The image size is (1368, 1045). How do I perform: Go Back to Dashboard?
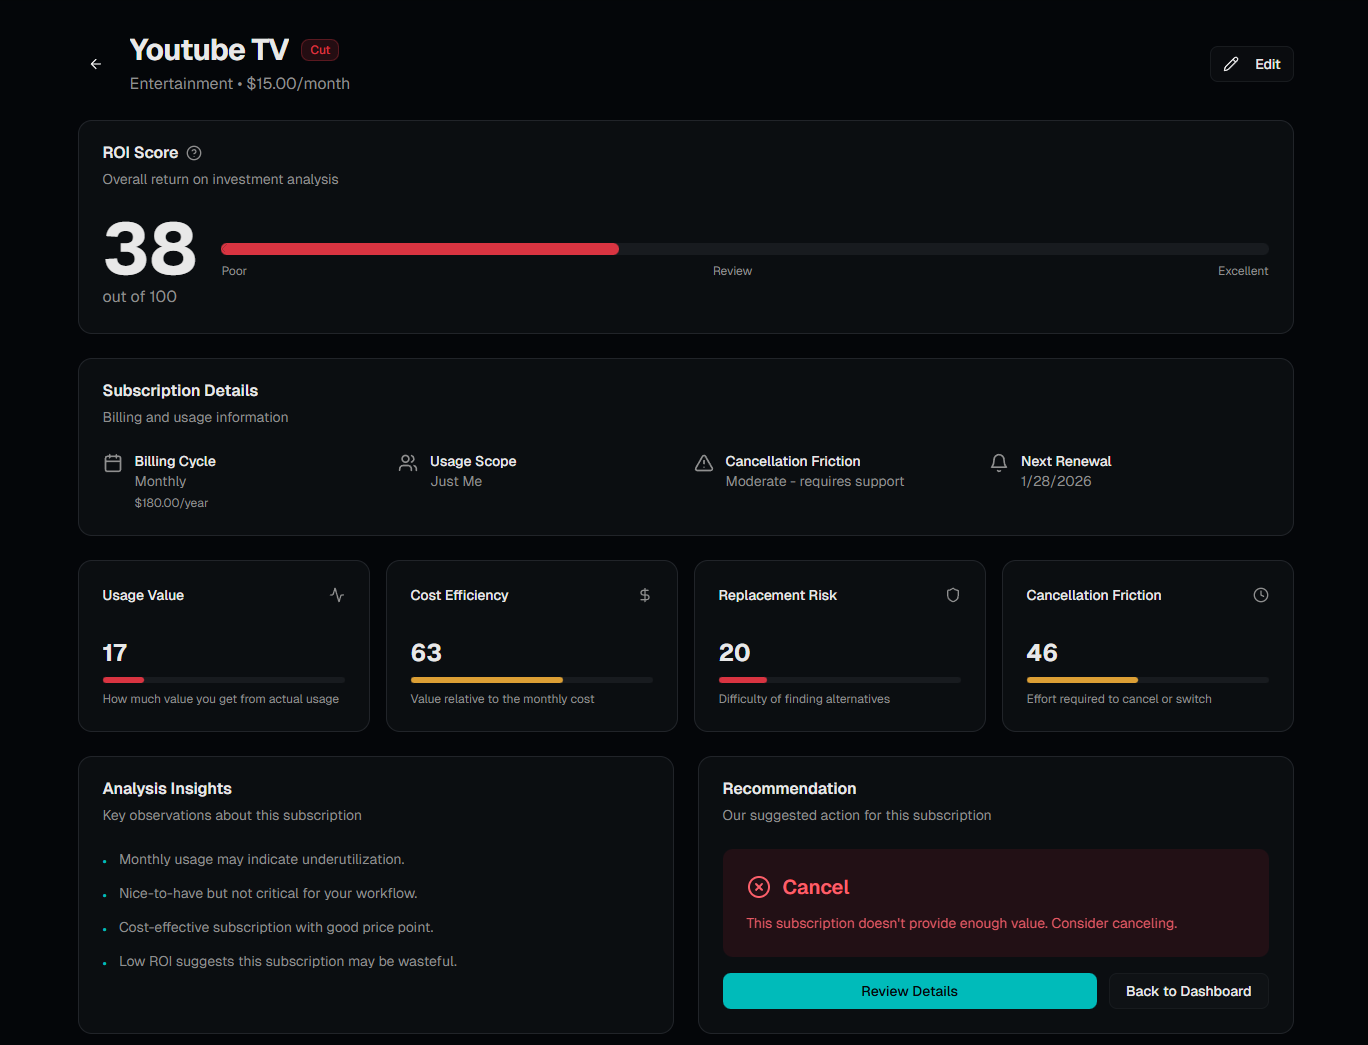(1188, 991)
